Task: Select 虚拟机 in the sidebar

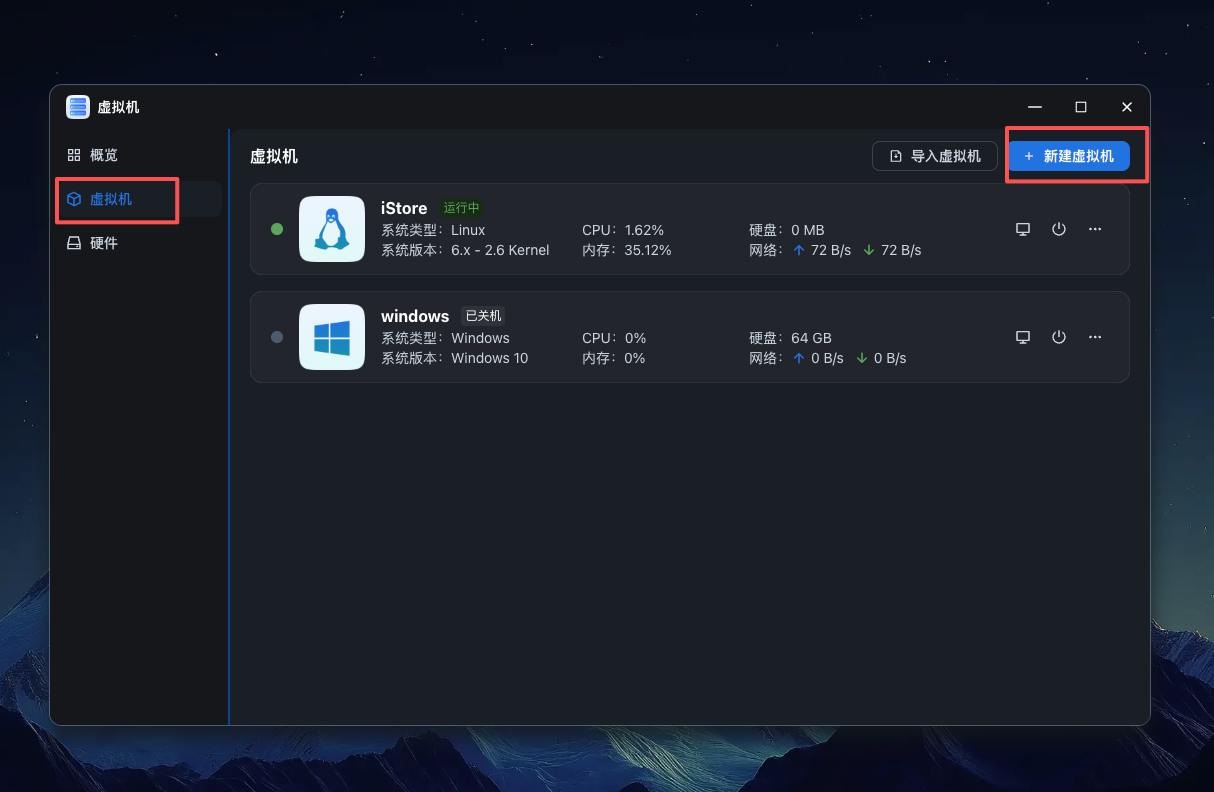Action: tap(110, 199)
